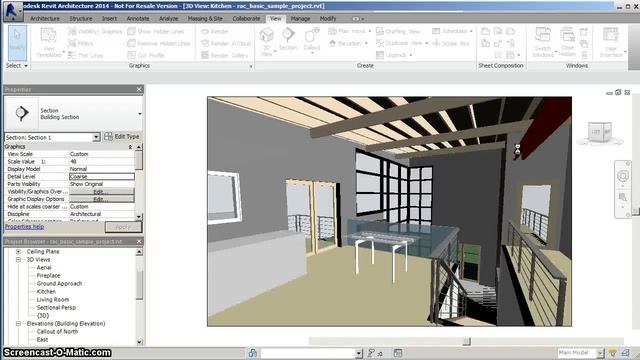The image size is (640, 360).
Task: Select the Modify tool
Action: point(17,42)
